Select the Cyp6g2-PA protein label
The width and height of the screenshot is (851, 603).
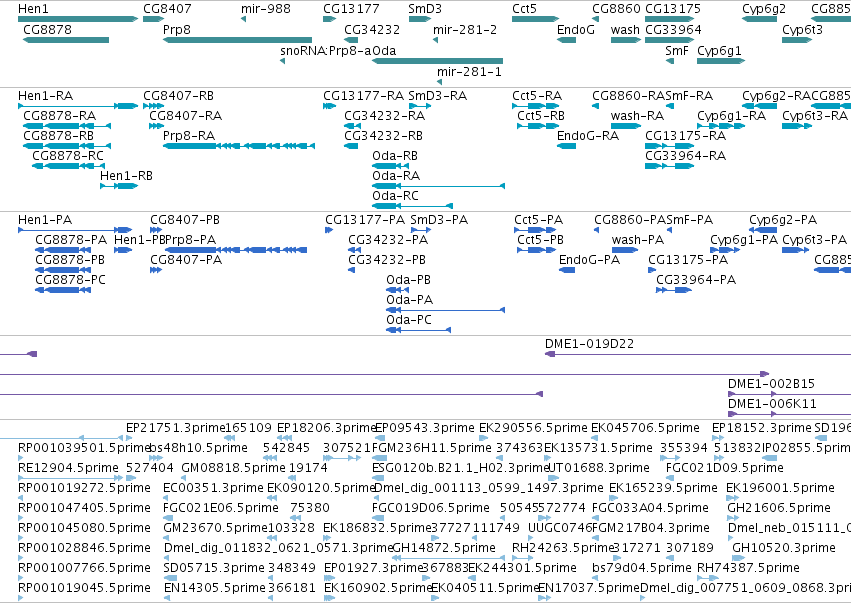[x=783, y=220]
